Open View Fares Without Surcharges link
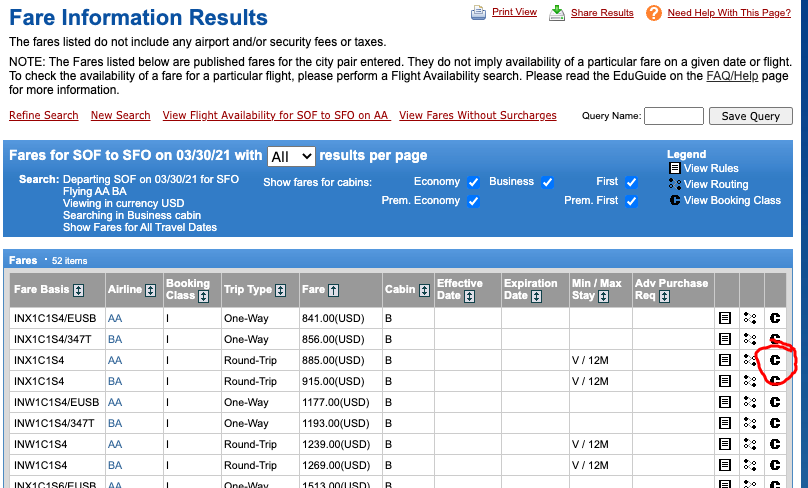Screen dimensions: 808x488 click(477, 116)
